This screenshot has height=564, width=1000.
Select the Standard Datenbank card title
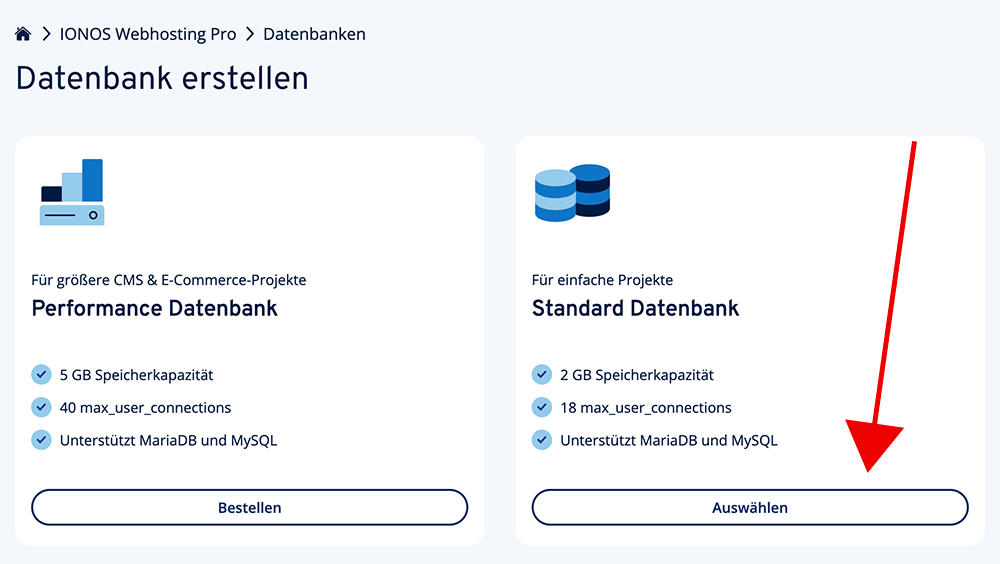[x=635, y=308]
